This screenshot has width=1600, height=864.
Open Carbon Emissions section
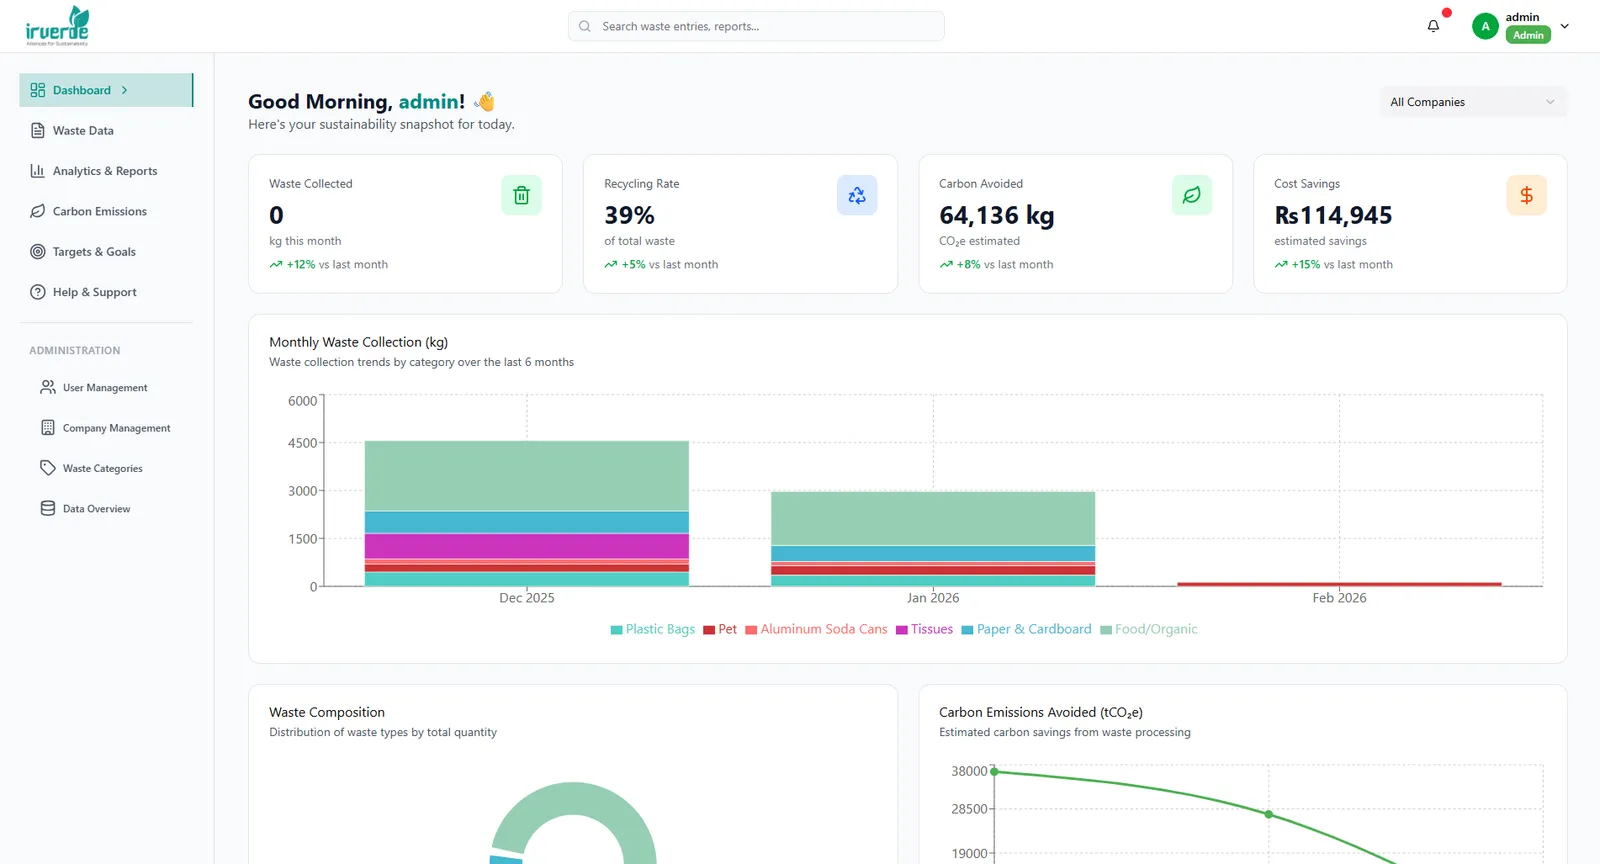click(106, 211)
